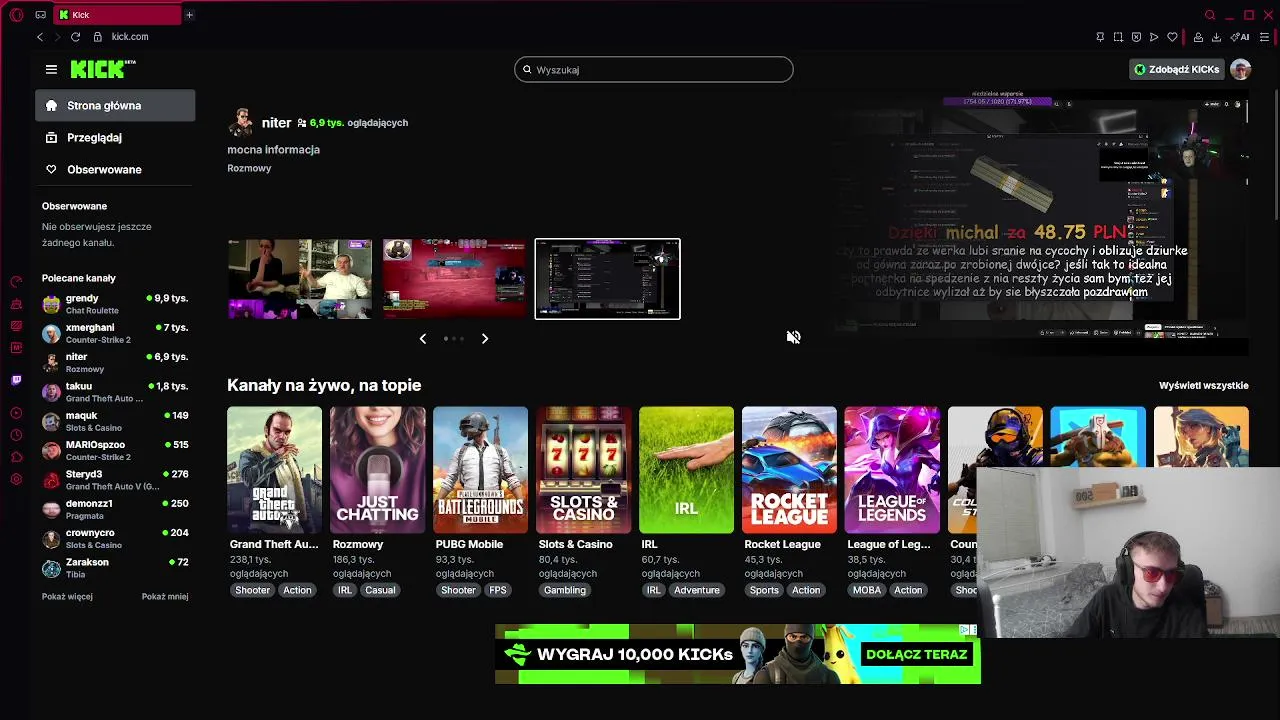Click the Gambling tag under Slots & Casino
Screen dimensions: 1280x720
pos(565,590)
